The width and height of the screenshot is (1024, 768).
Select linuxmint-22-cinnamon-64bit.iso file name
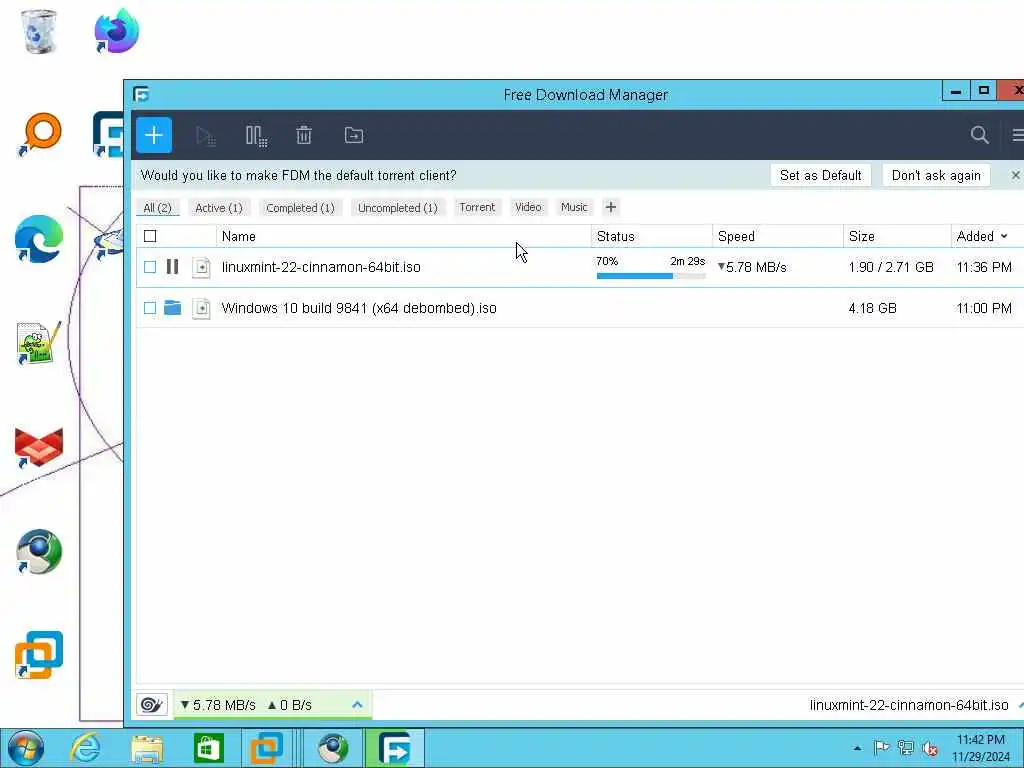tap(321, 267)
